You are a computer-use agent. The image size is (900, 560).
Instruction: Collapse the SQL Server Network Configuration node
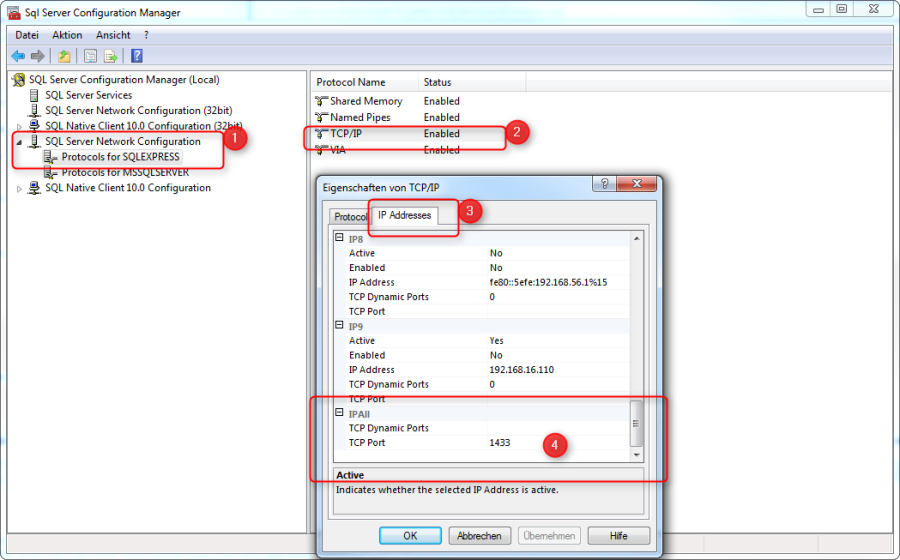(19, 142)
